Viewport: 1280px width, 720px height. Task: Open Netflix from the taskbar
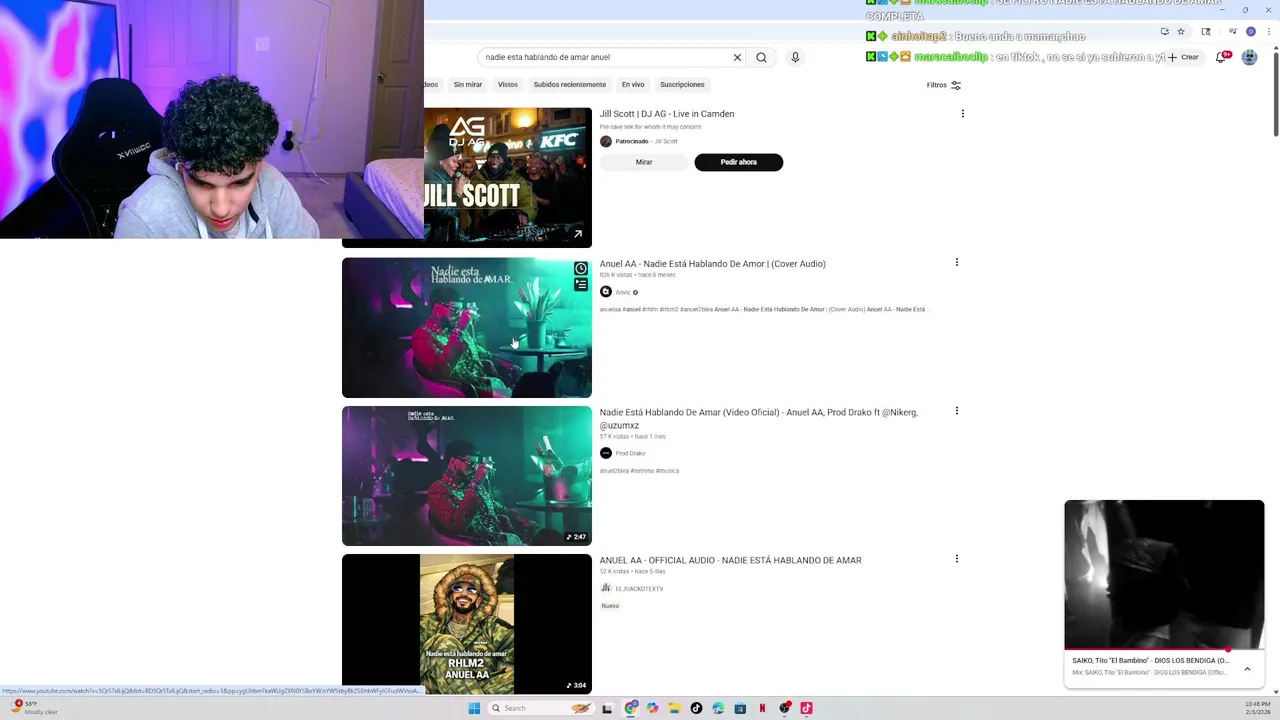(762, 708)
